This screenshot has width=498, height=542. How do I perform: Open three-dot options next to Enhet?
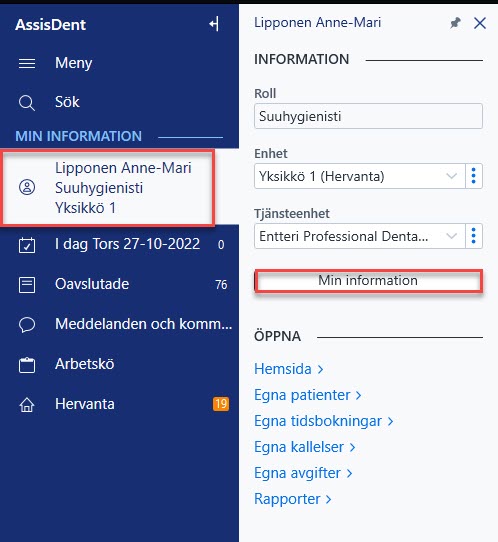pos(474,176)
